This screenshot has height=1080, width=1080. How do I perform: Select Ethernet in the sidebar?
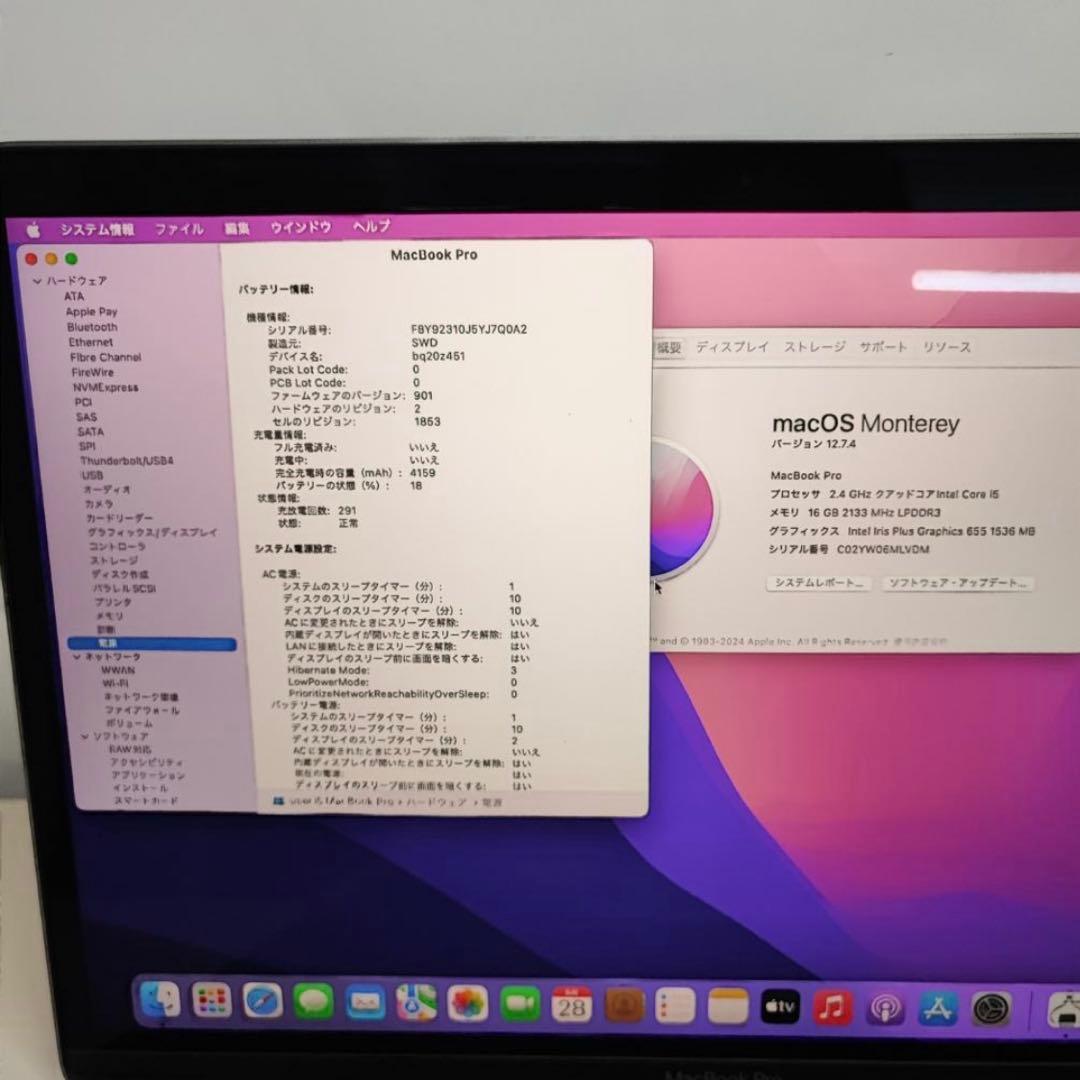point(91,342)
